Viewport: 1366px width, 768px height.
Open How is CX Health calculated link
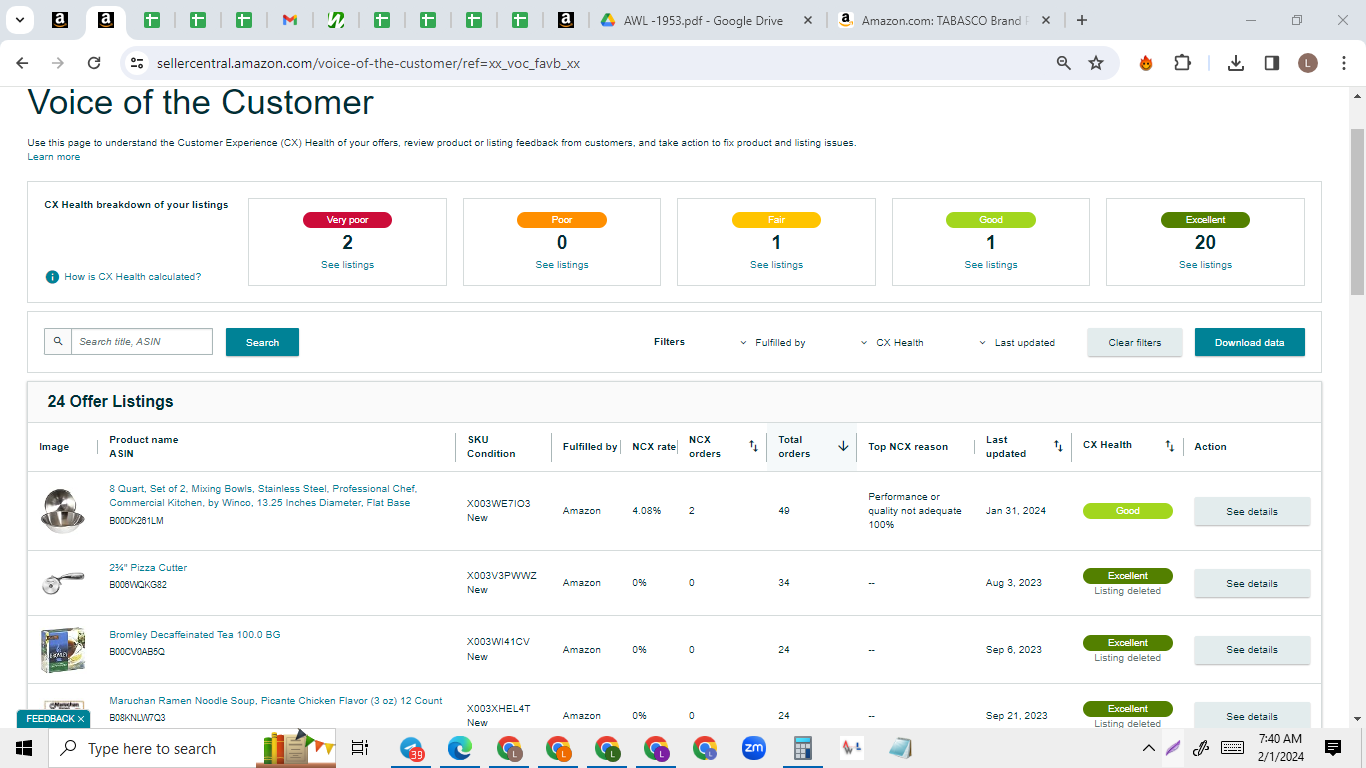tap(133, 277)
